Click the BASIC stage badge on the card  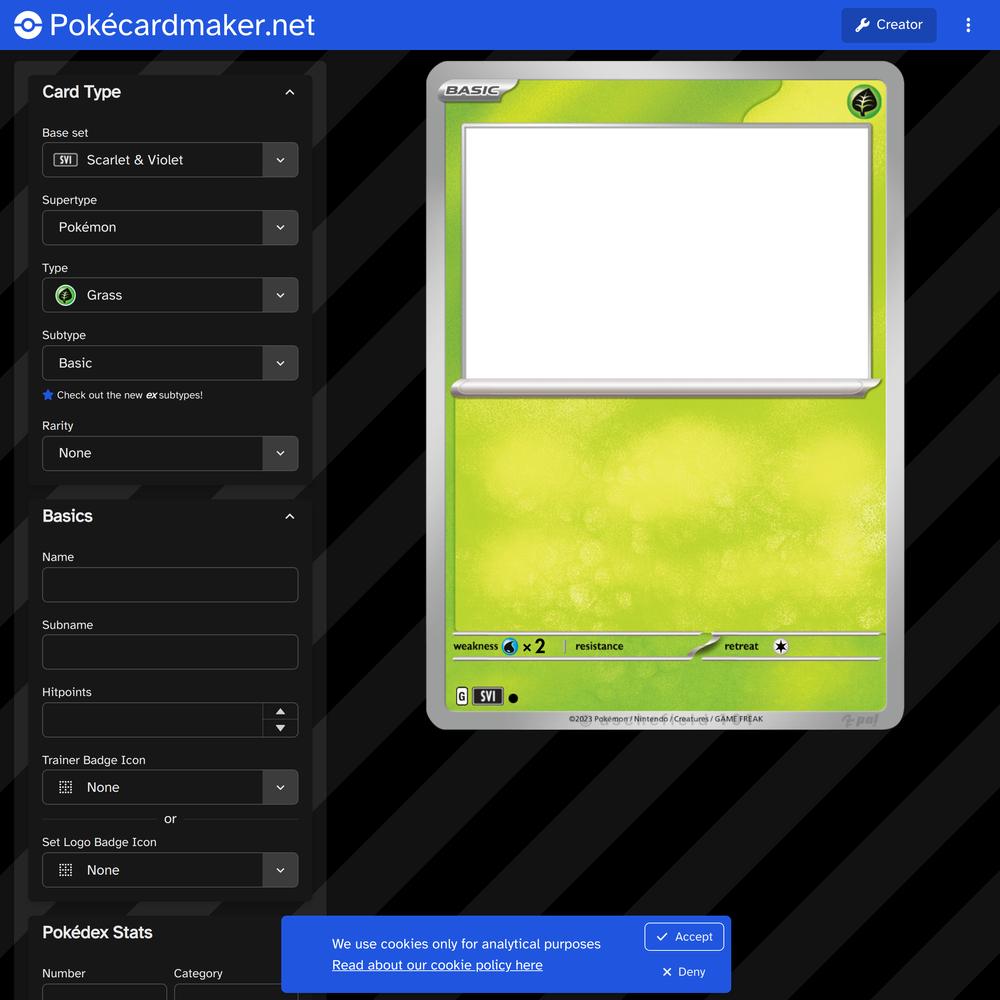coord(477,90)
